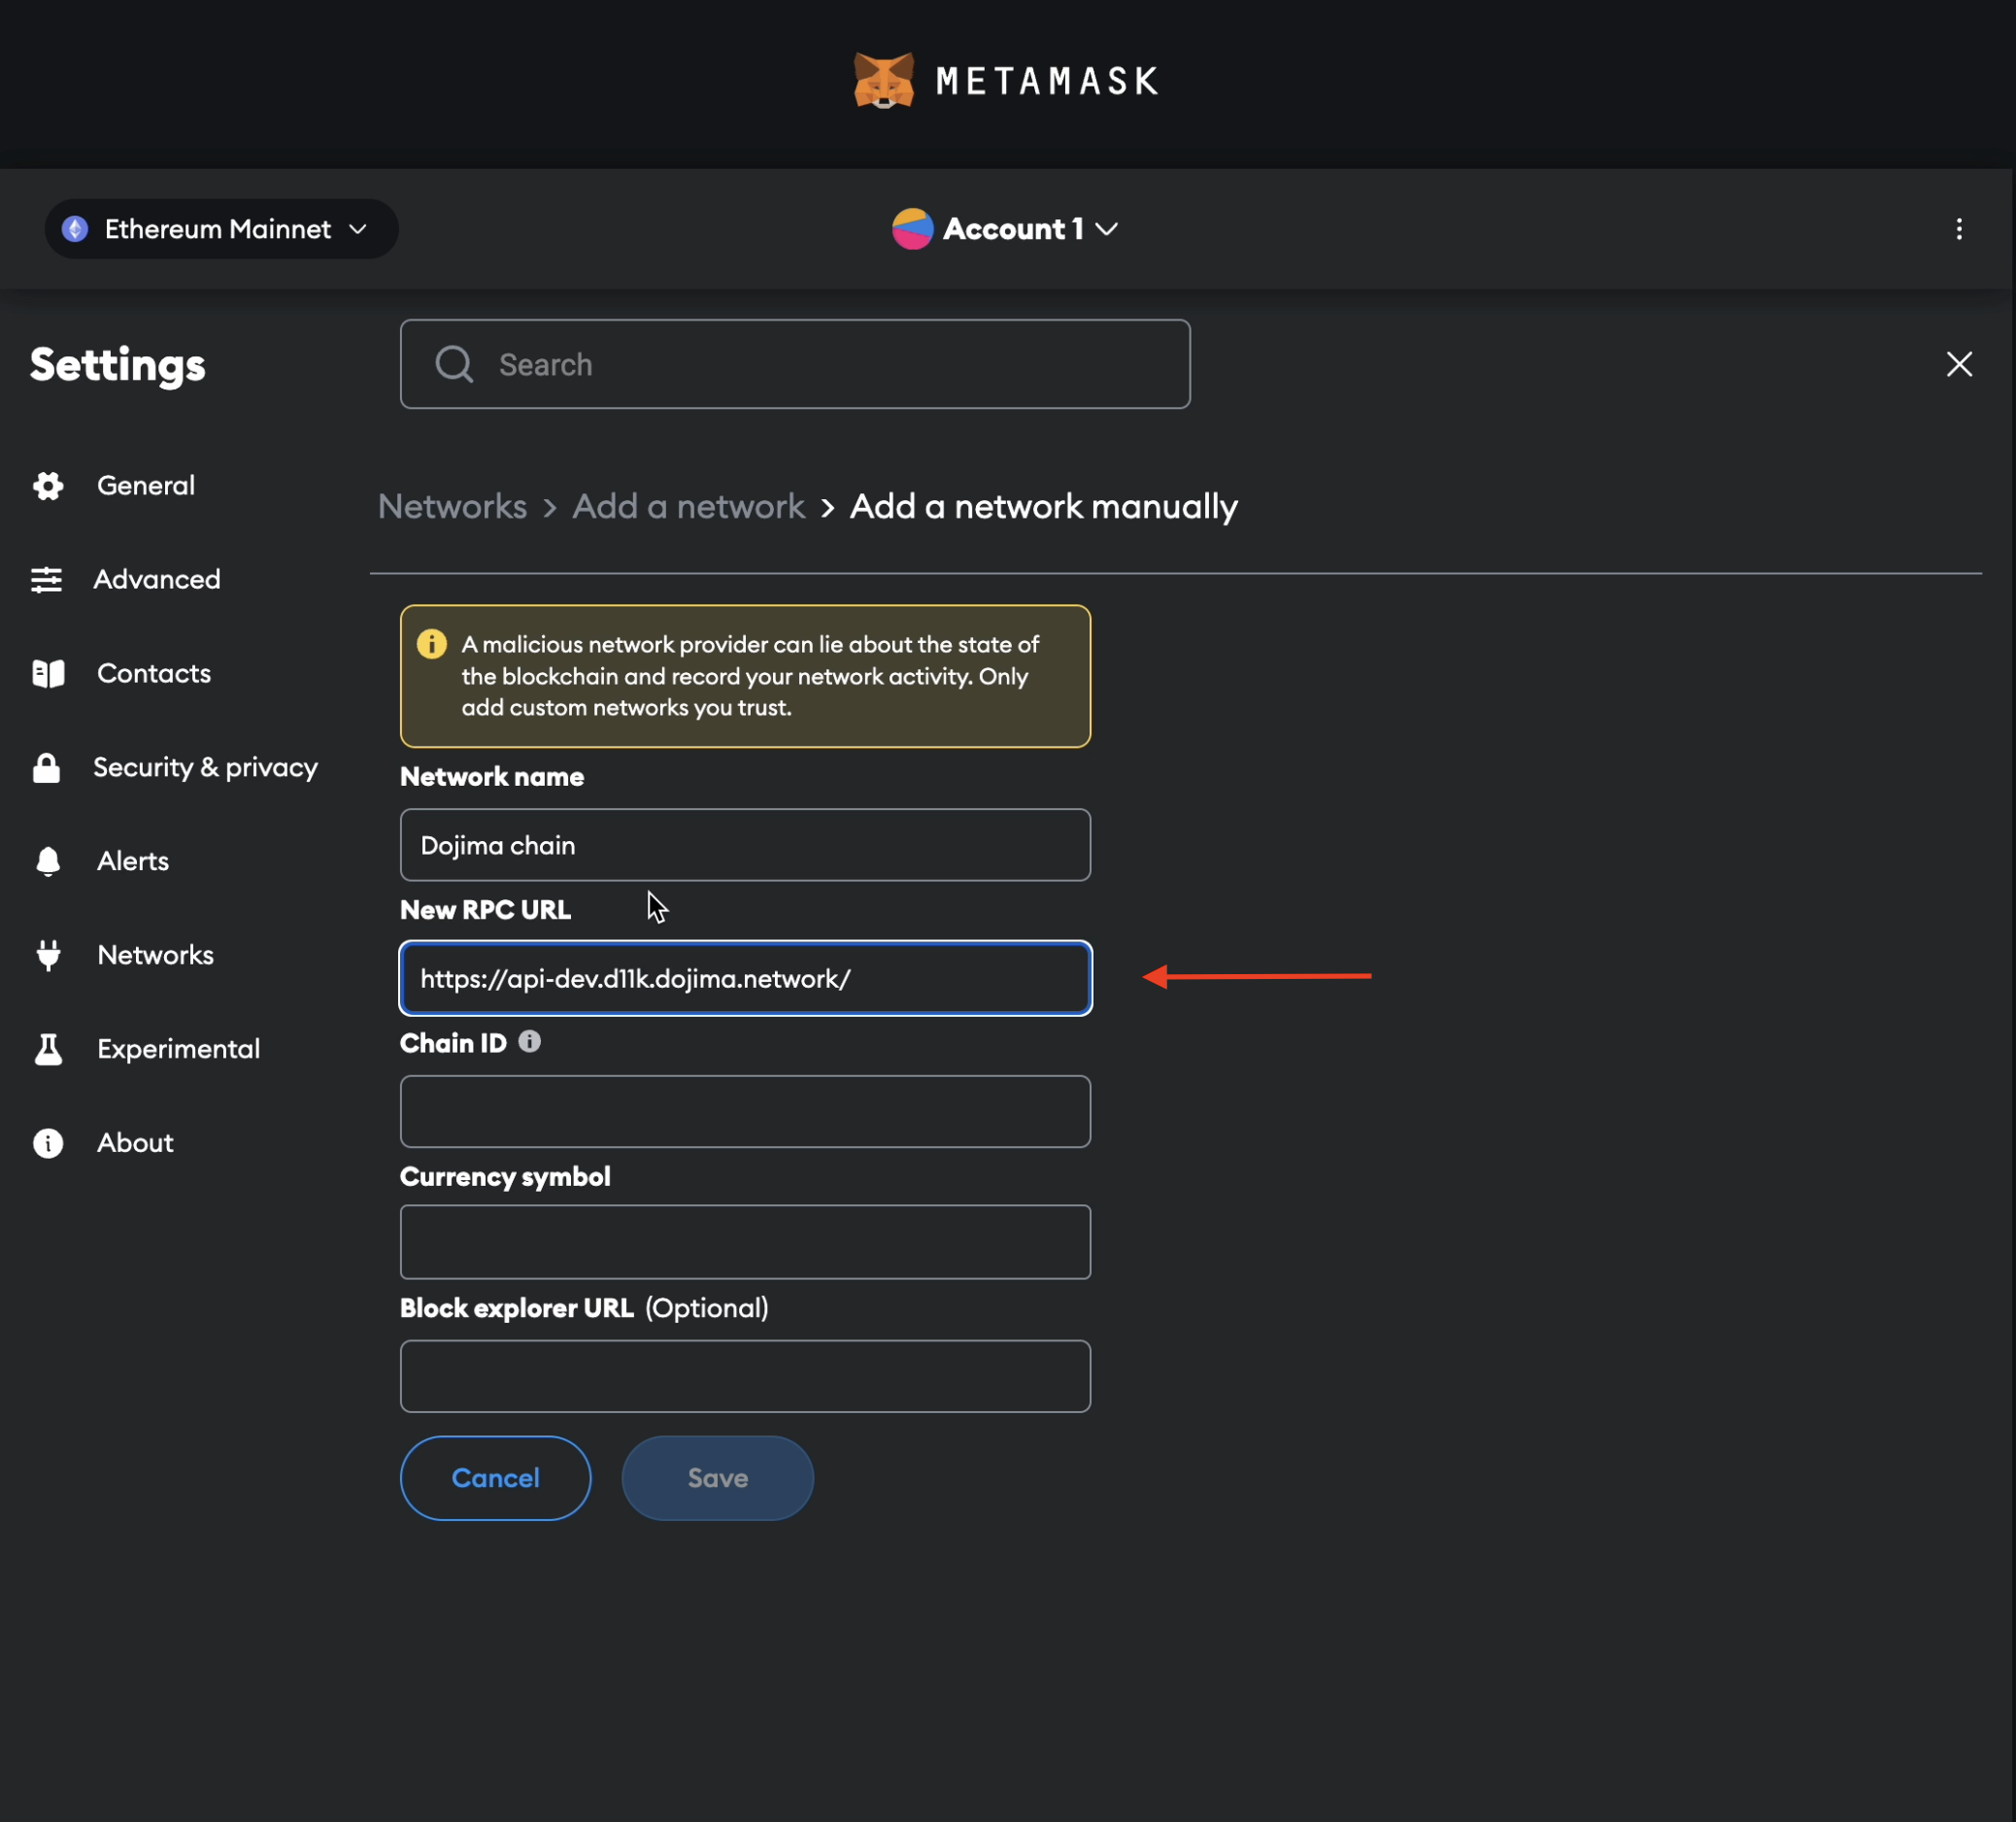Click the New RPC URL input field
The height and width of the screenshot is (1822, 2016).
(x=745, y=978)
